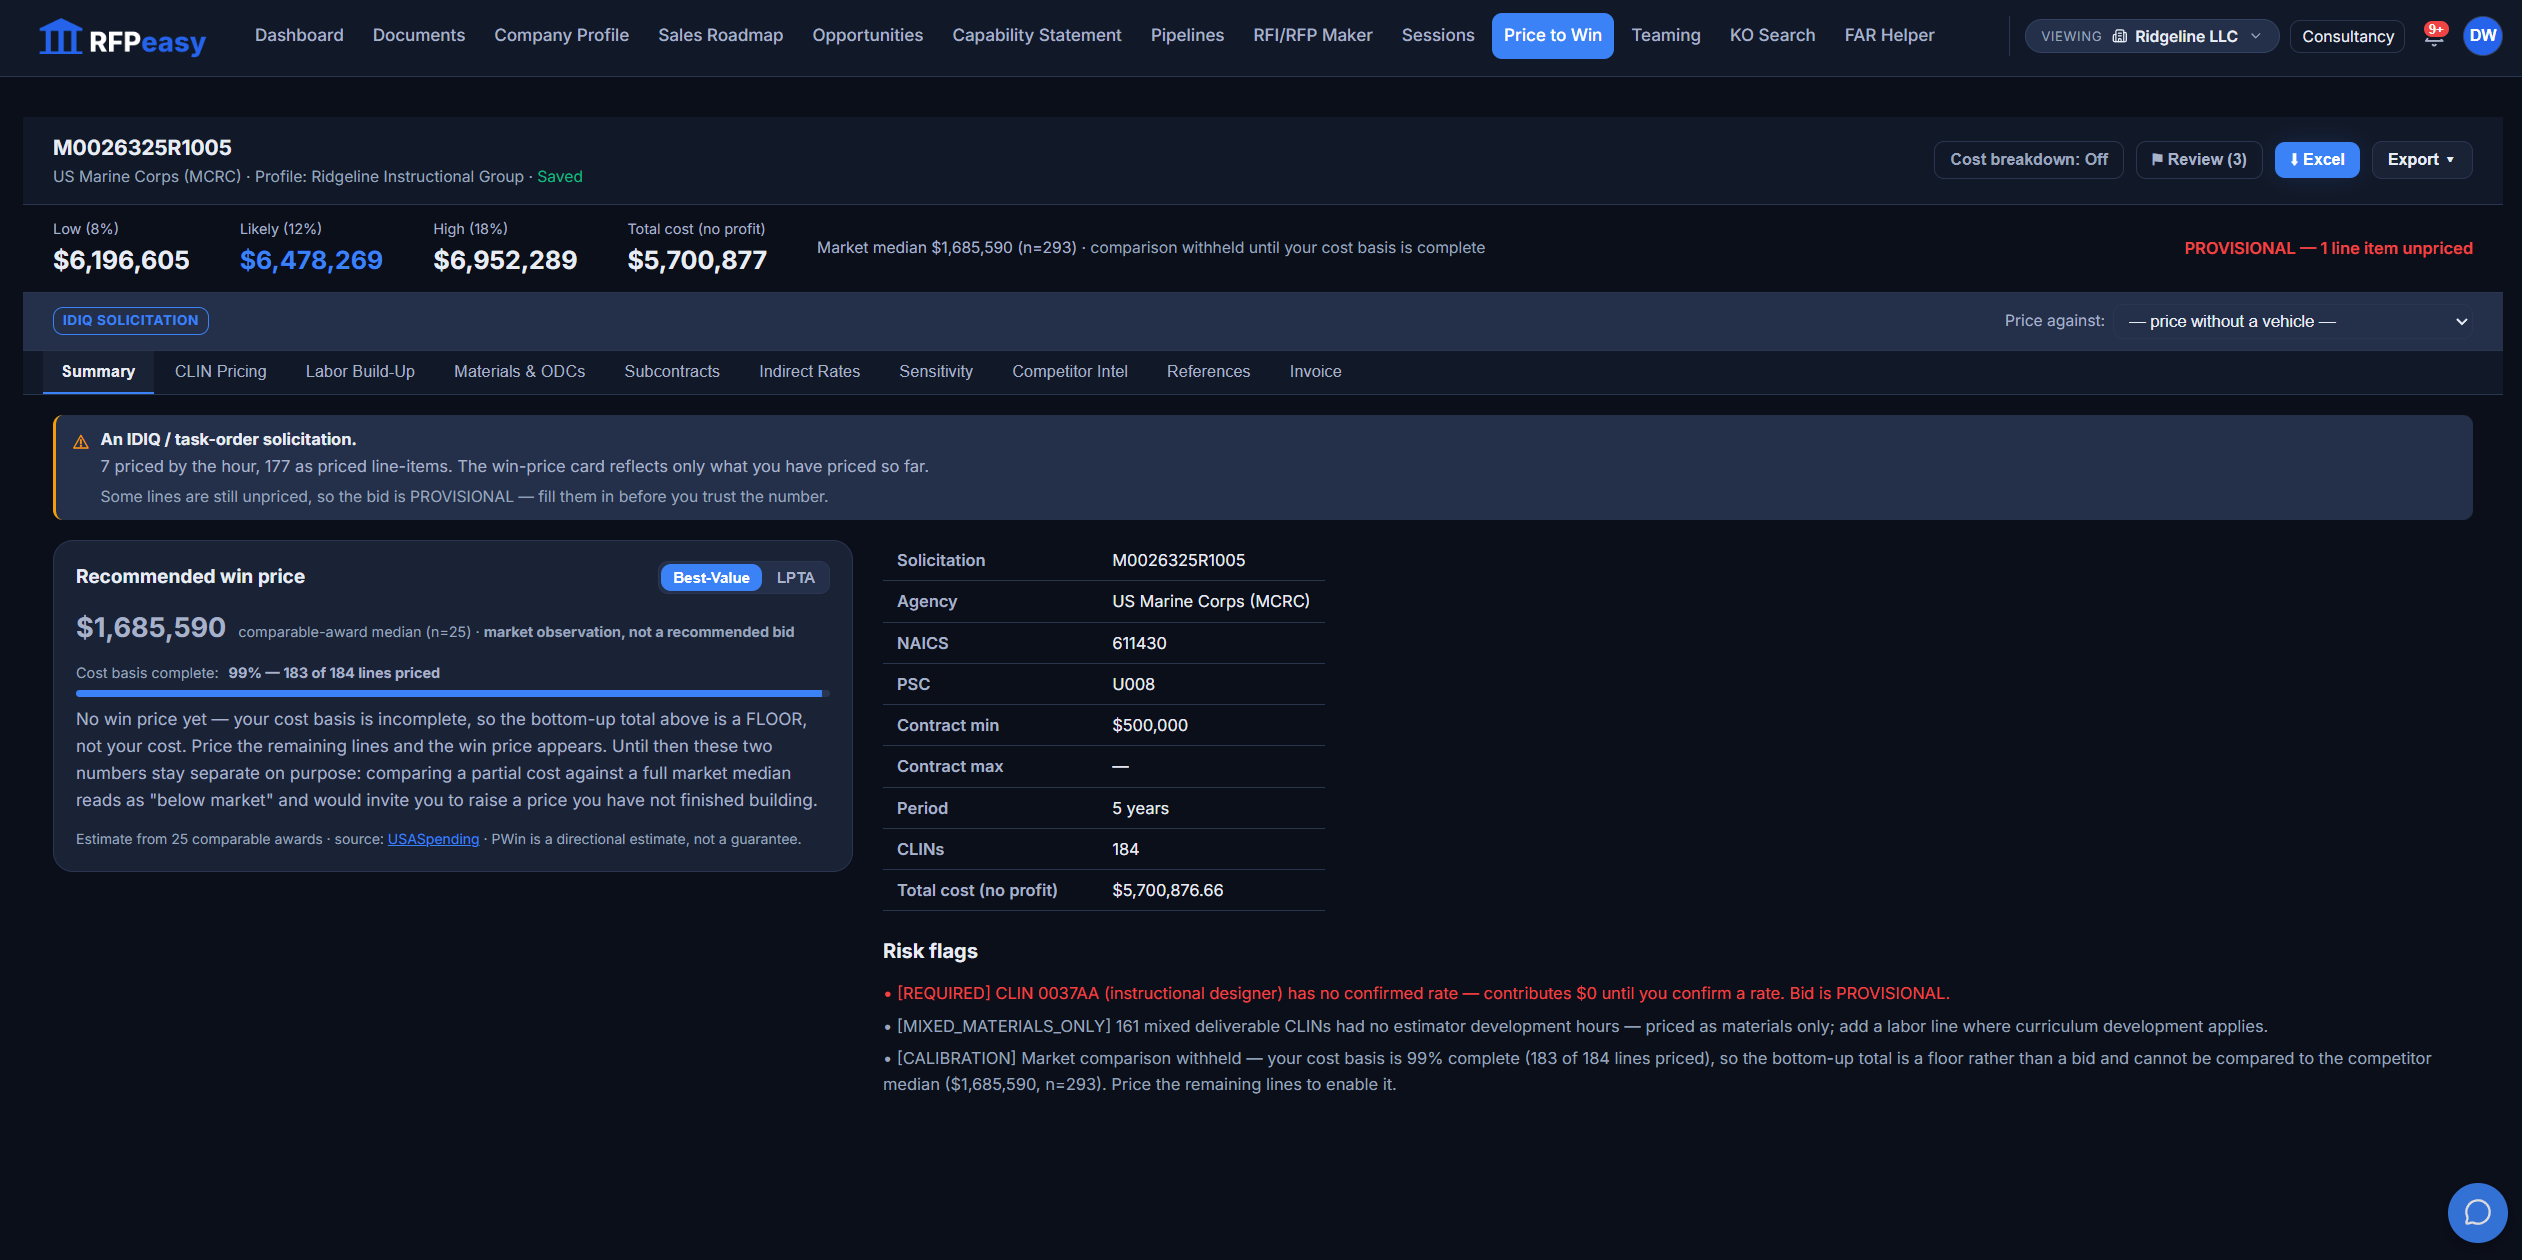
Task: Follow the USASpending source link
Action: click(x=433, y=839)
